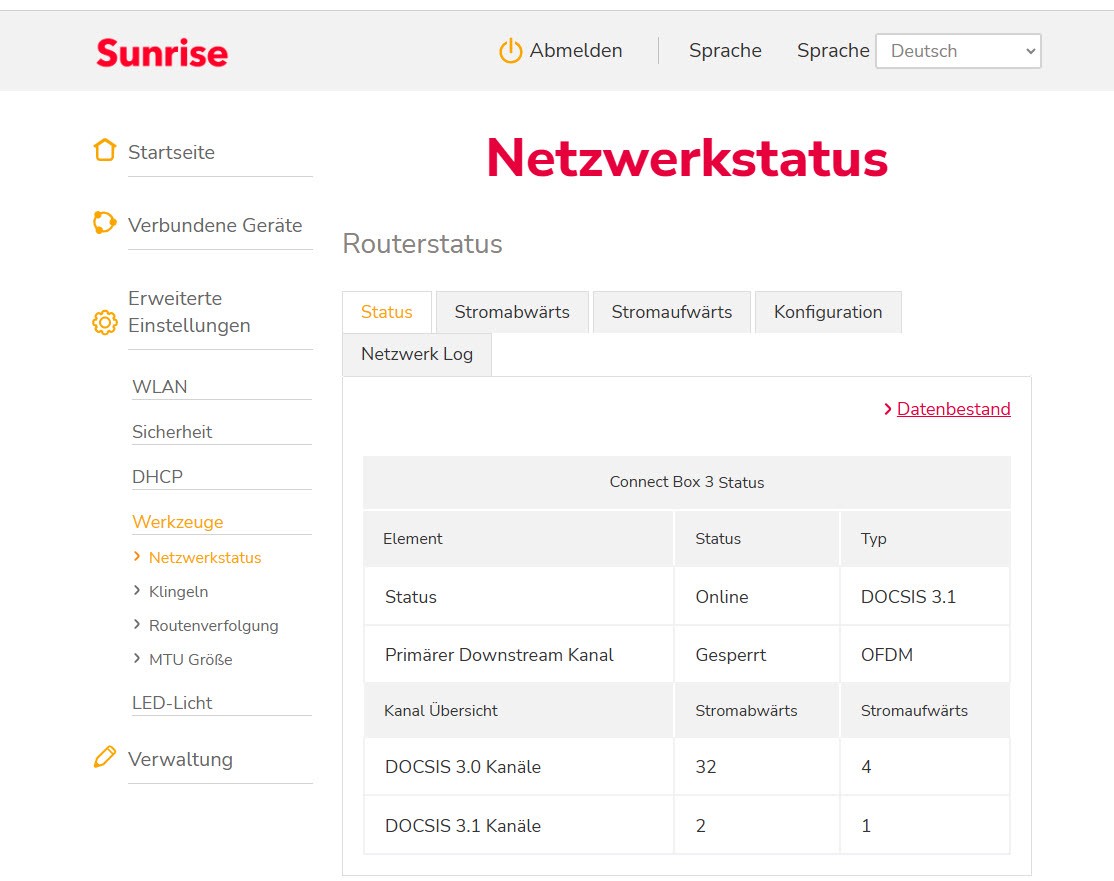Switch to the Stromaufwärts tab

[672, 312]
